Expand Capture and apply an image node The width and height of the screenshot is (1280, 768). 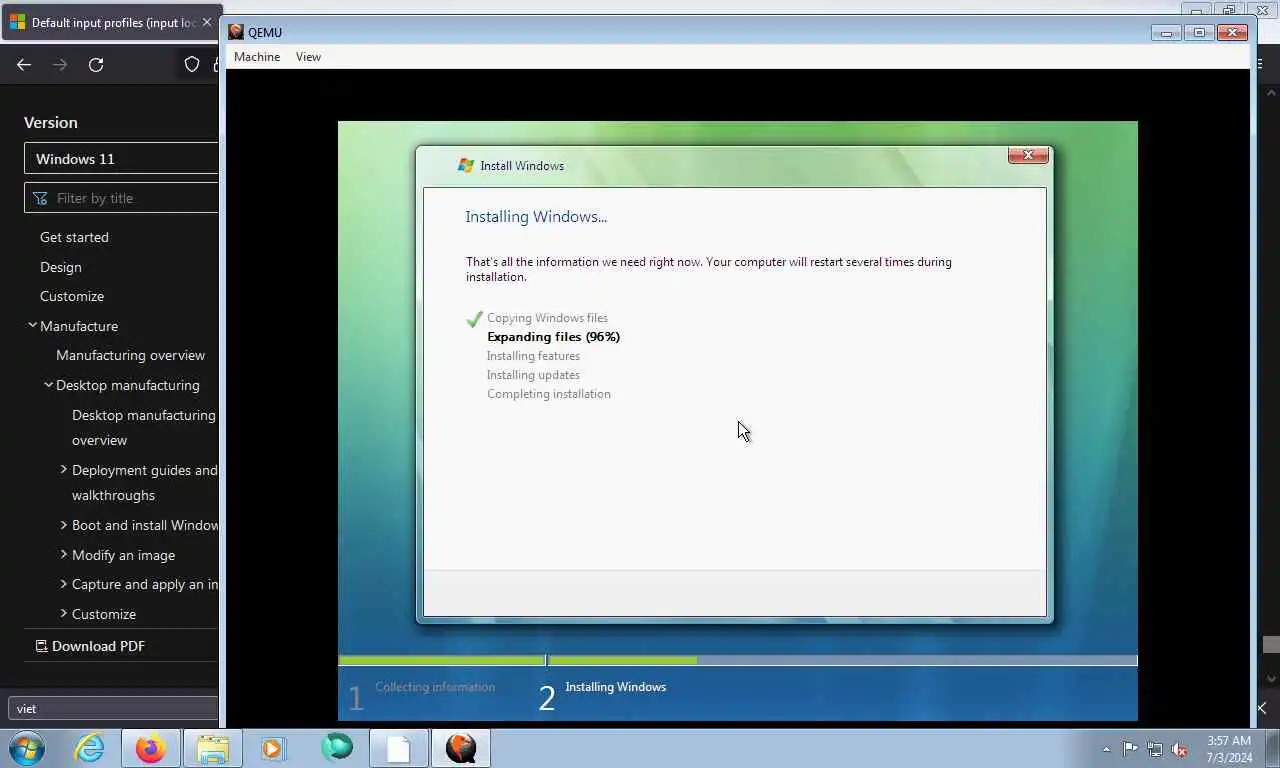(x=64, y=583)
